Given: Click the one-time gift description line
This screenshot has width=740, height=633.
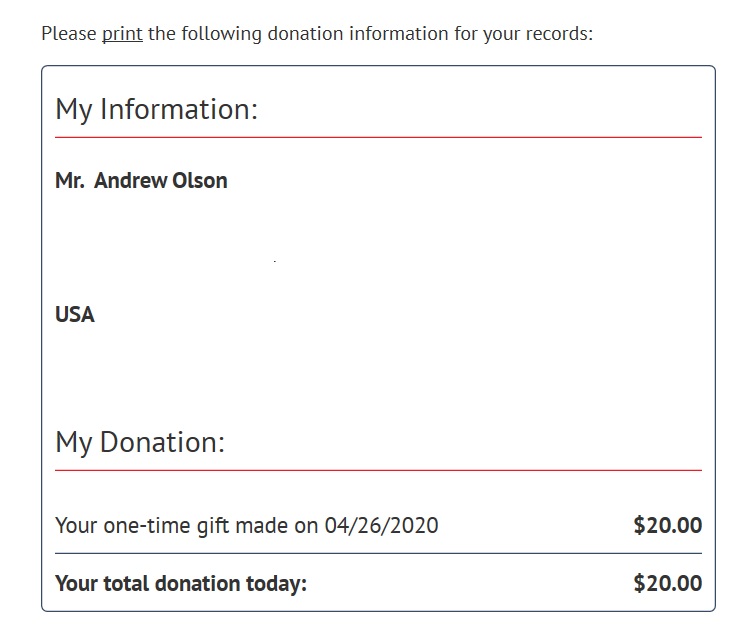Looking at the screenshot, I should (246, 526).
